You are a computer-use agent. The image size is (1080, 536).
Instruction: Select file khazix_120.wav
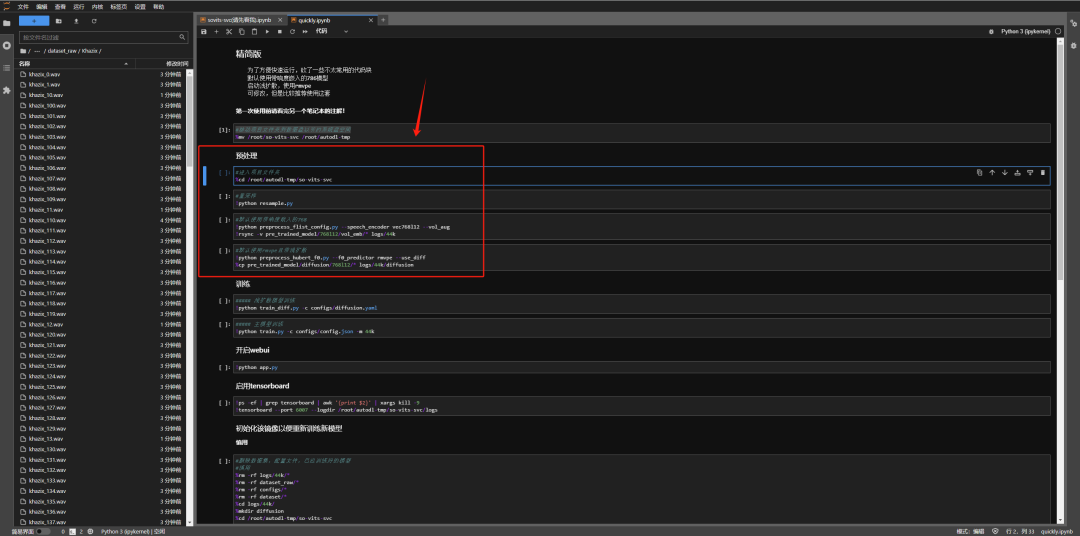pos(101,334)
